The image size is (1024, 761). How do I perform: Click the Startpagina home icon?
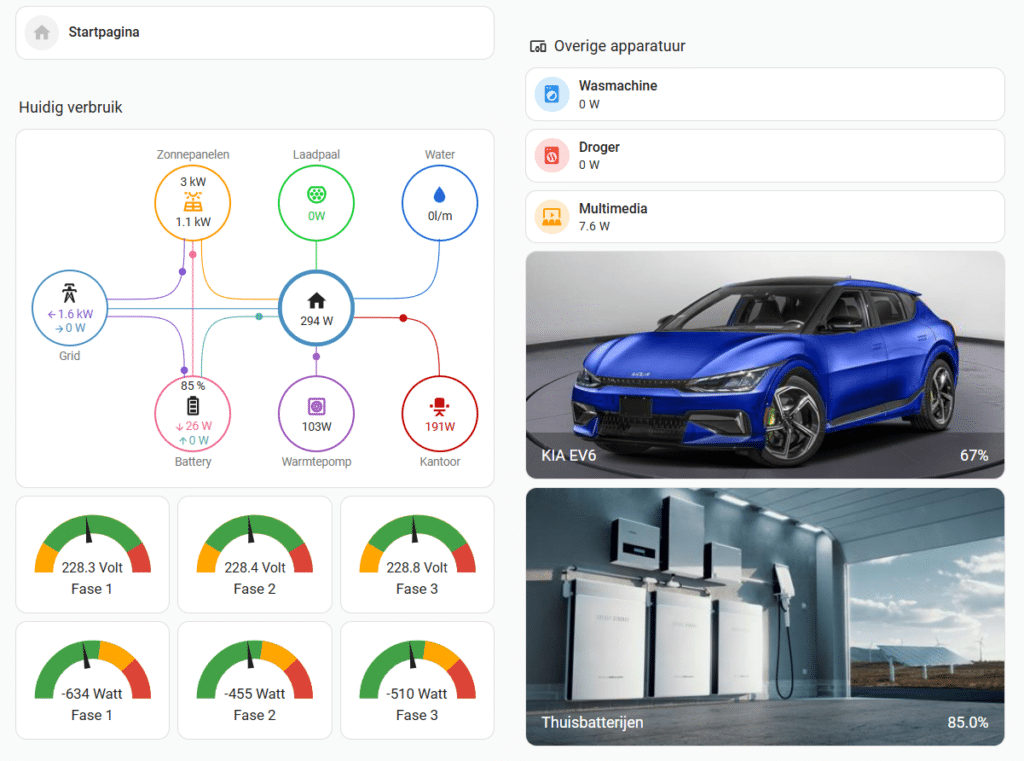tap(42, 33)
